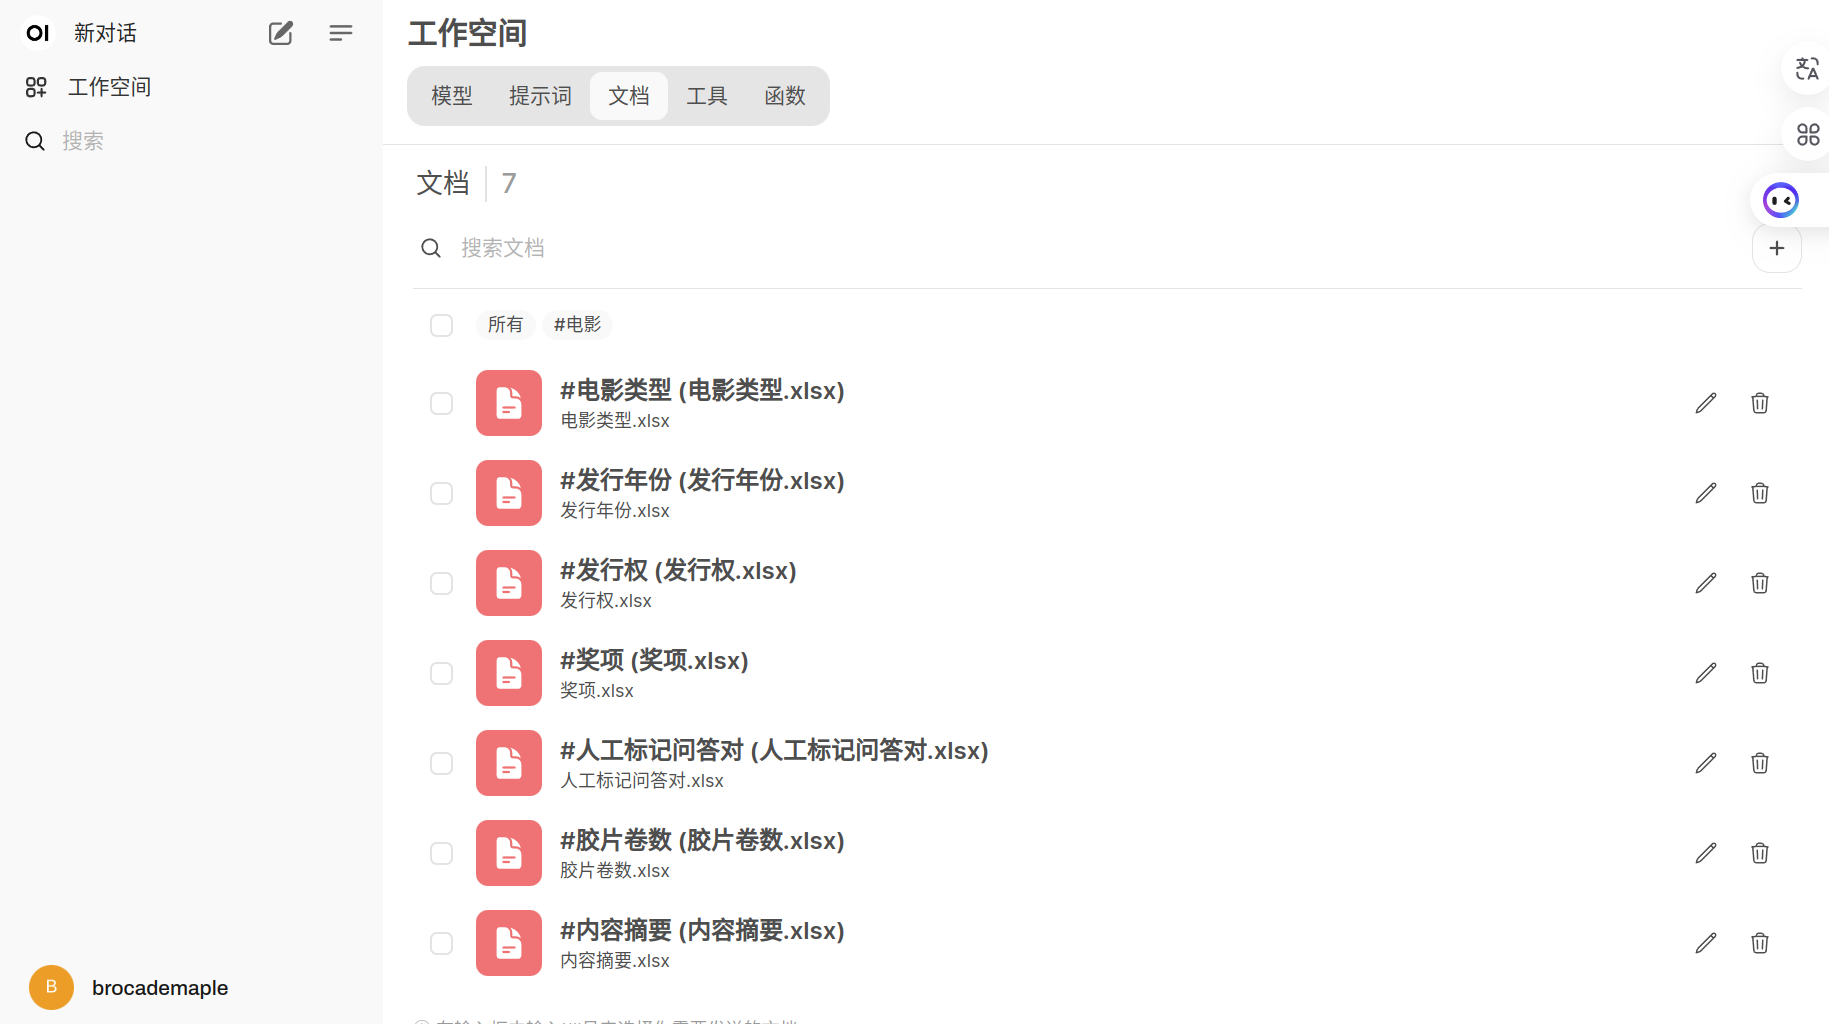Open 工作空间 in the sidebar
Screen dimensions: 1829x1024
tap(108, 87)
